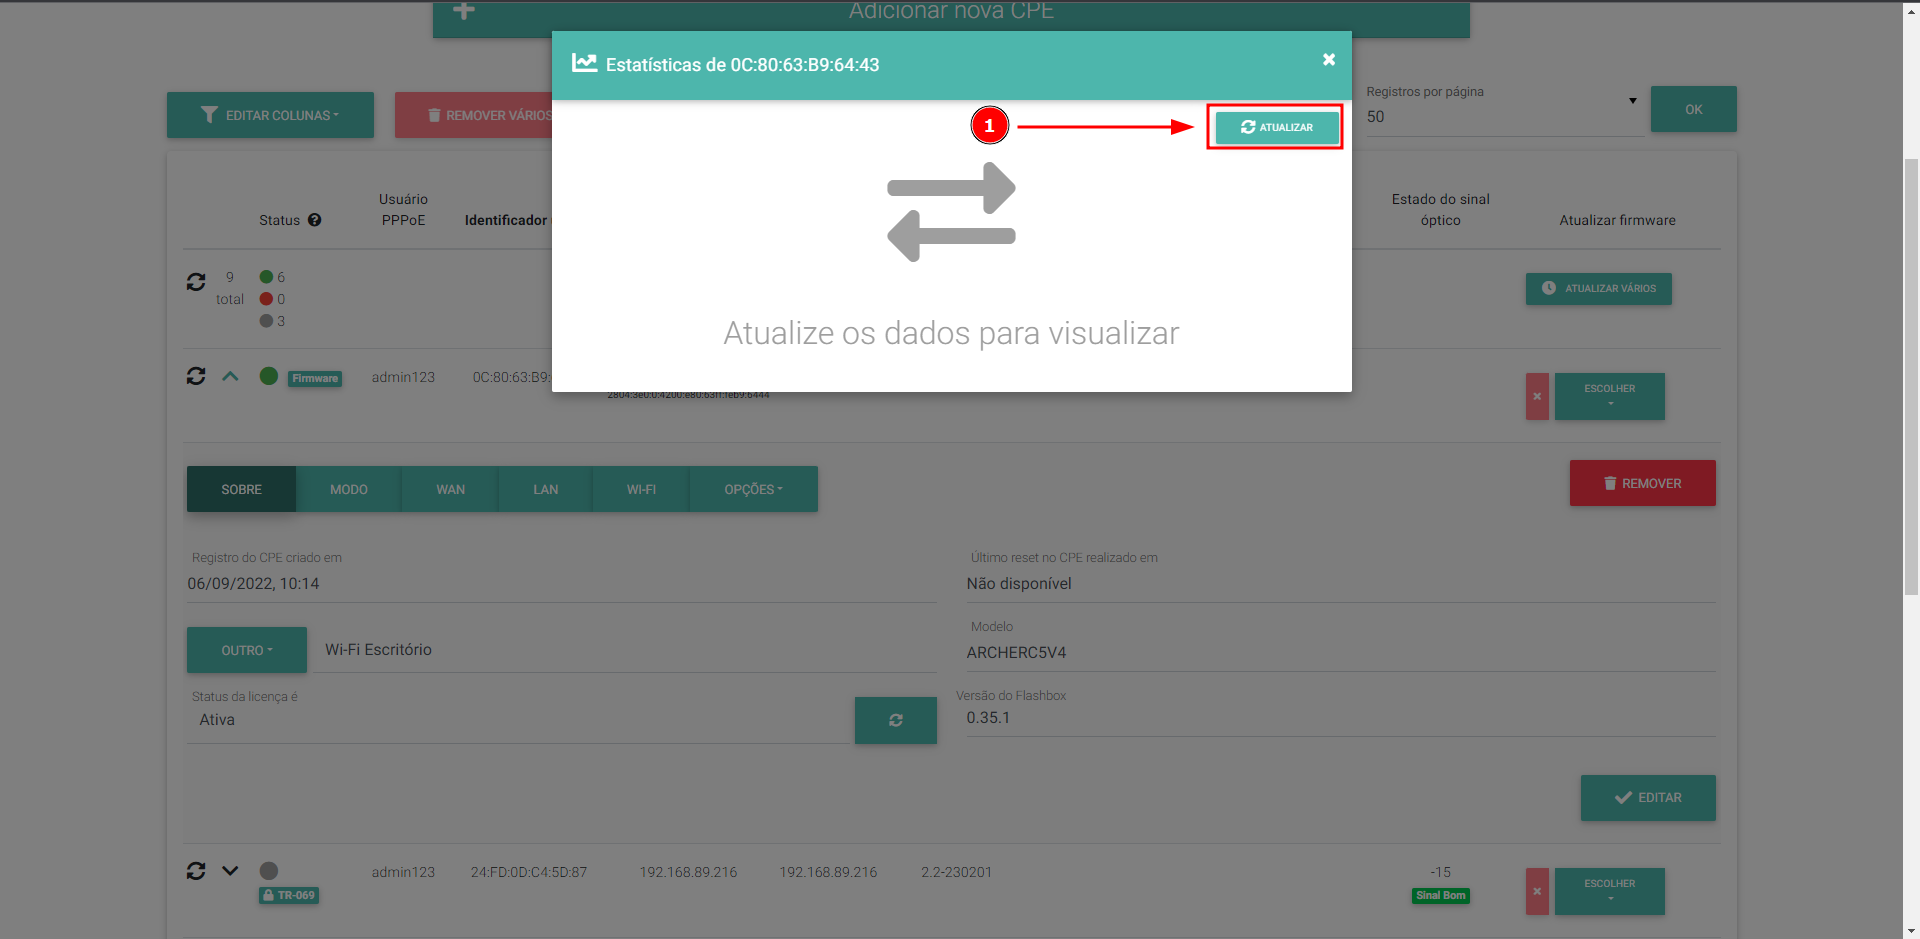Switch to the WAN tab
This screenshot has height=939, width=1920.
[450, 489]
